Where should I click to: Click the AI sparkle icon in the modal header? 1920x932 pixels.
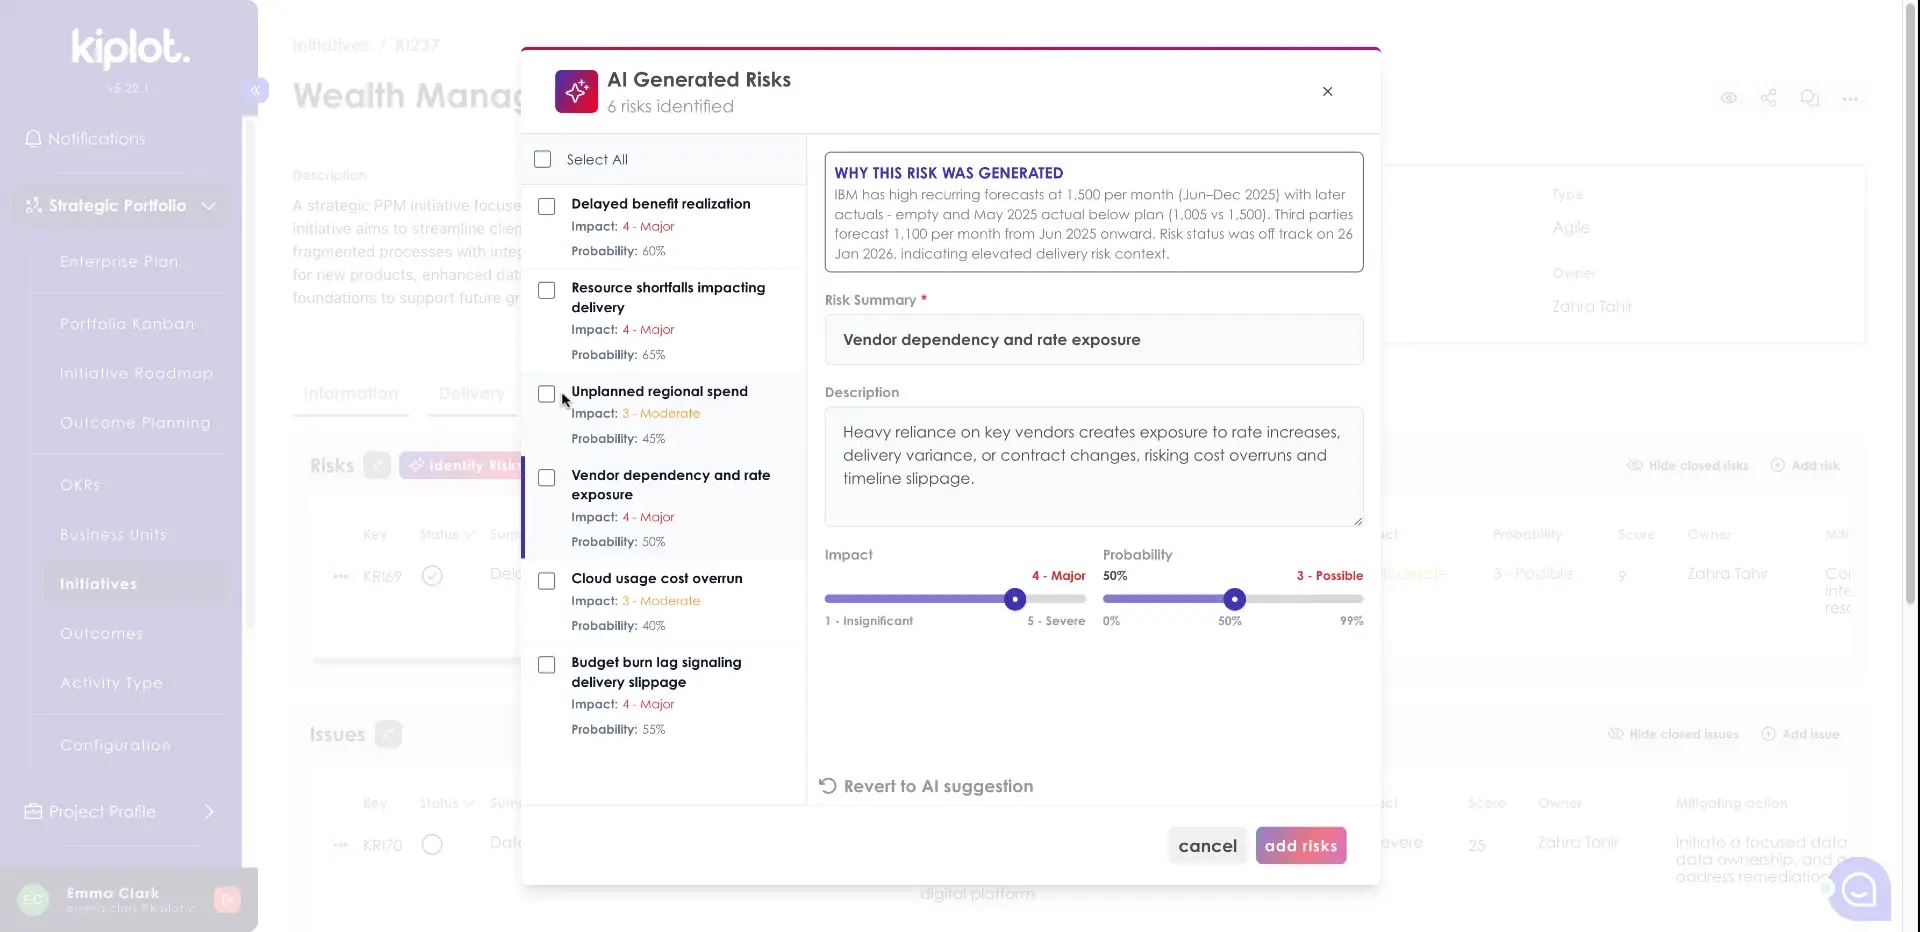pyautogui.click(x=575, y=91)
